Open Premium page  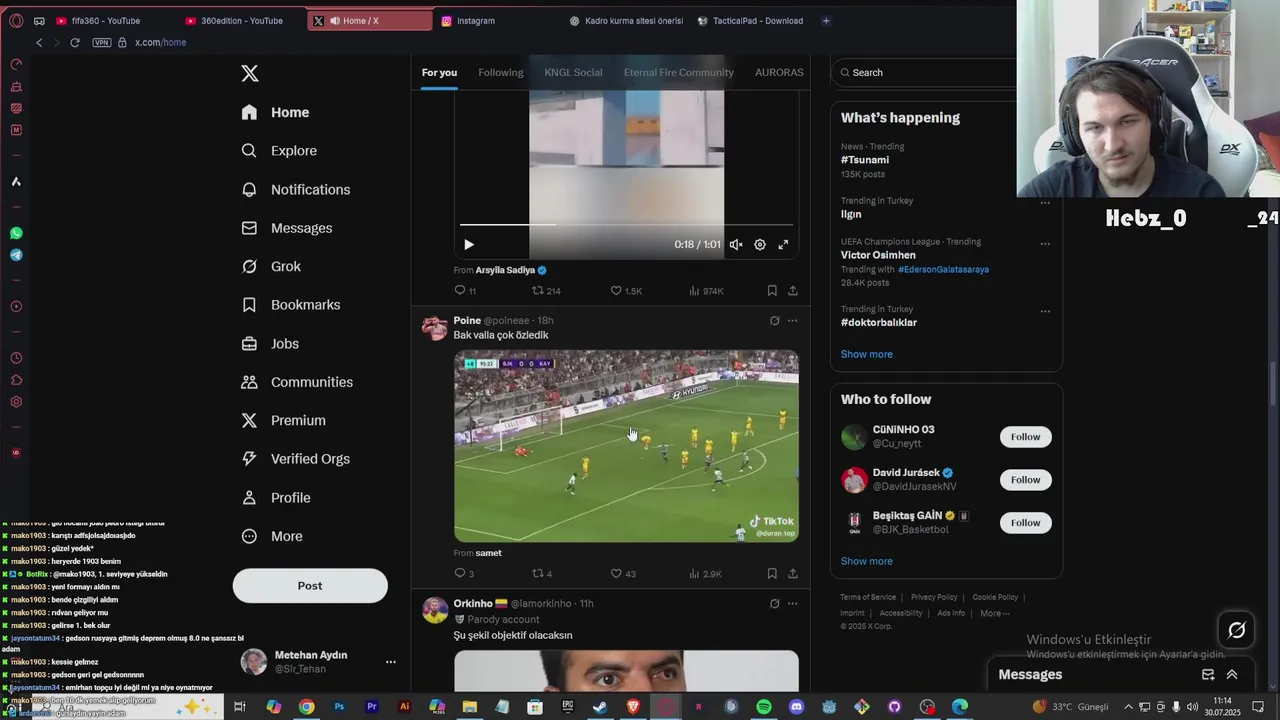pyautogui.click(x=284, y=420)
